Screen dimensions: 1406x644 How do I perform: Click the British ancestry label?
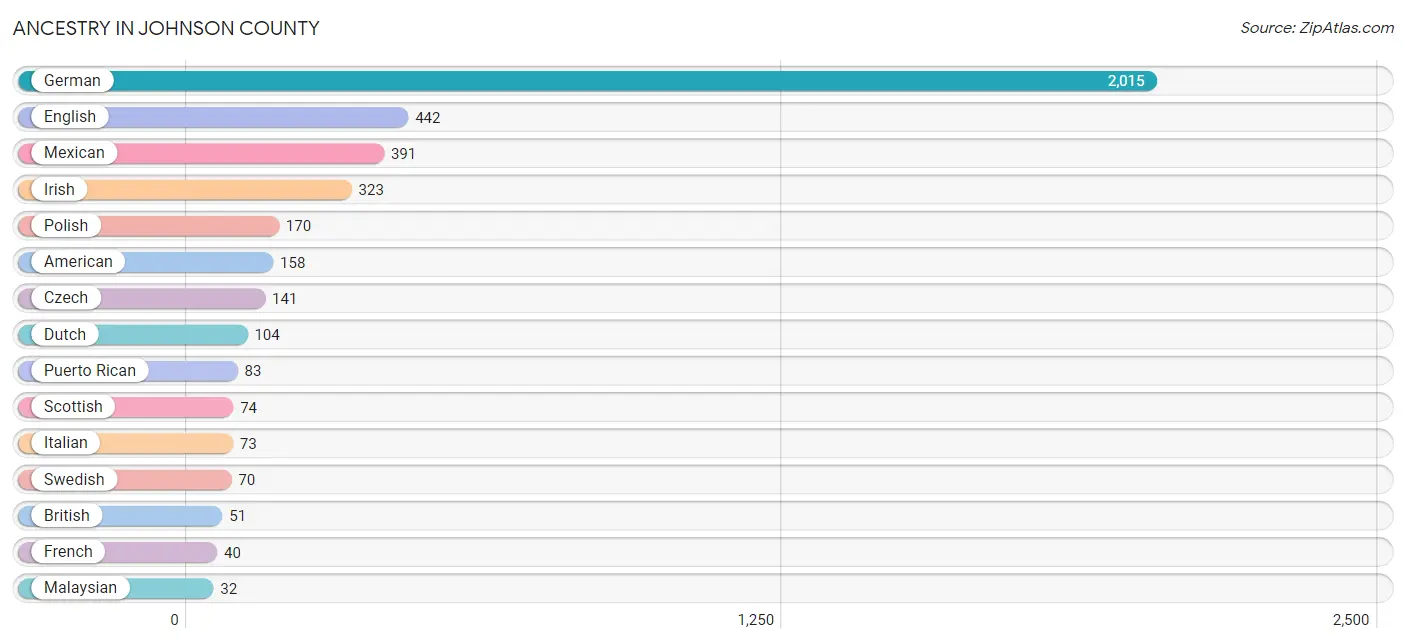[x=67, y=515]
